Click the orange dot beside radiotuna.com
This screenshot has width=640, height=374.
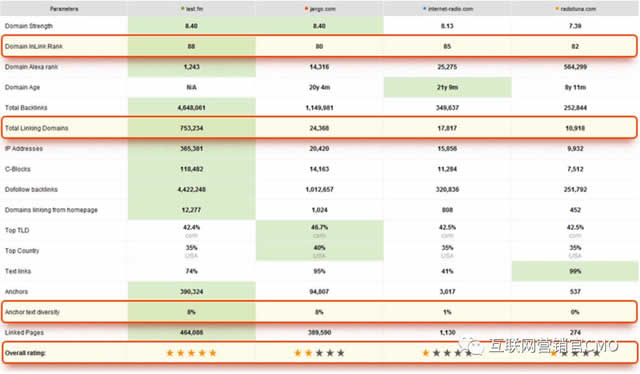(557, 8)
